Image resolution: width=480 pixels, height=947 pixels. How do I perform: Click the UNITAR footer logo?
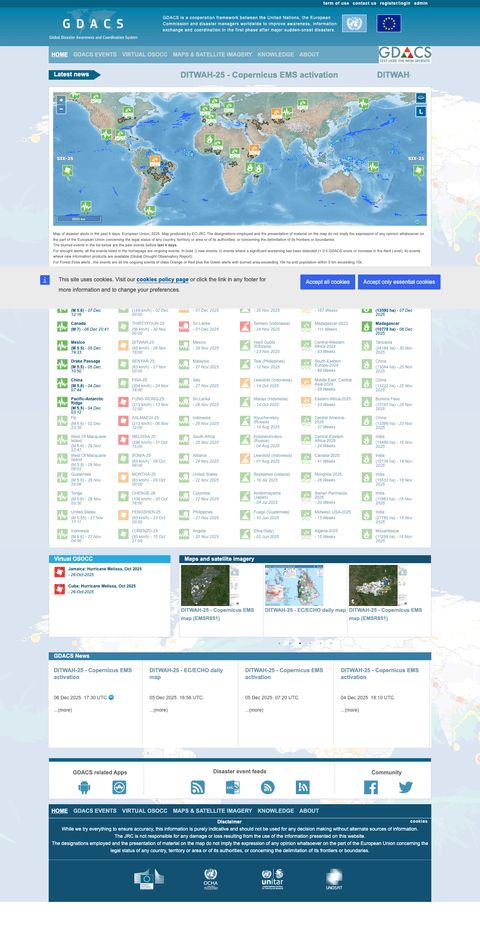coord(272,879)
